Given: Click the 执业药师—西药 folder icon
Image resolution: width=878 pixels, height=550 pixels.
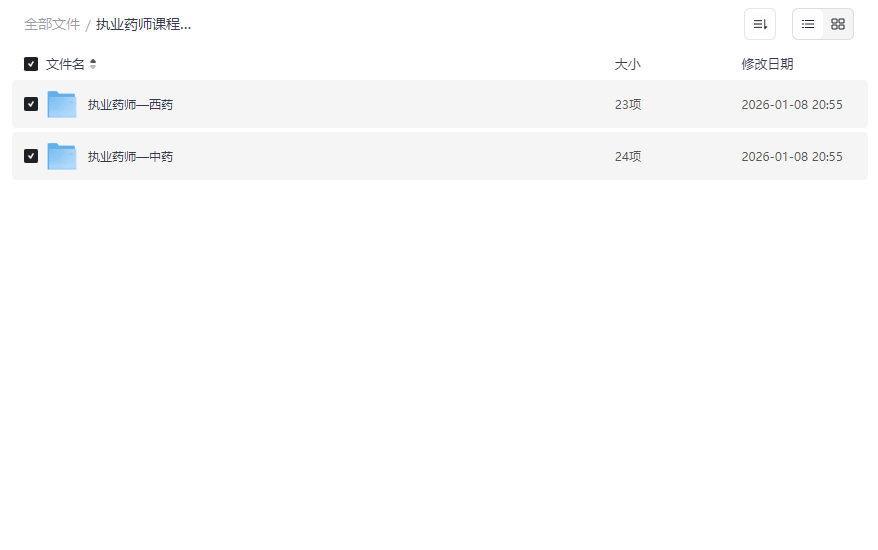Looking at the screenshot, I should tap(62, 104).
